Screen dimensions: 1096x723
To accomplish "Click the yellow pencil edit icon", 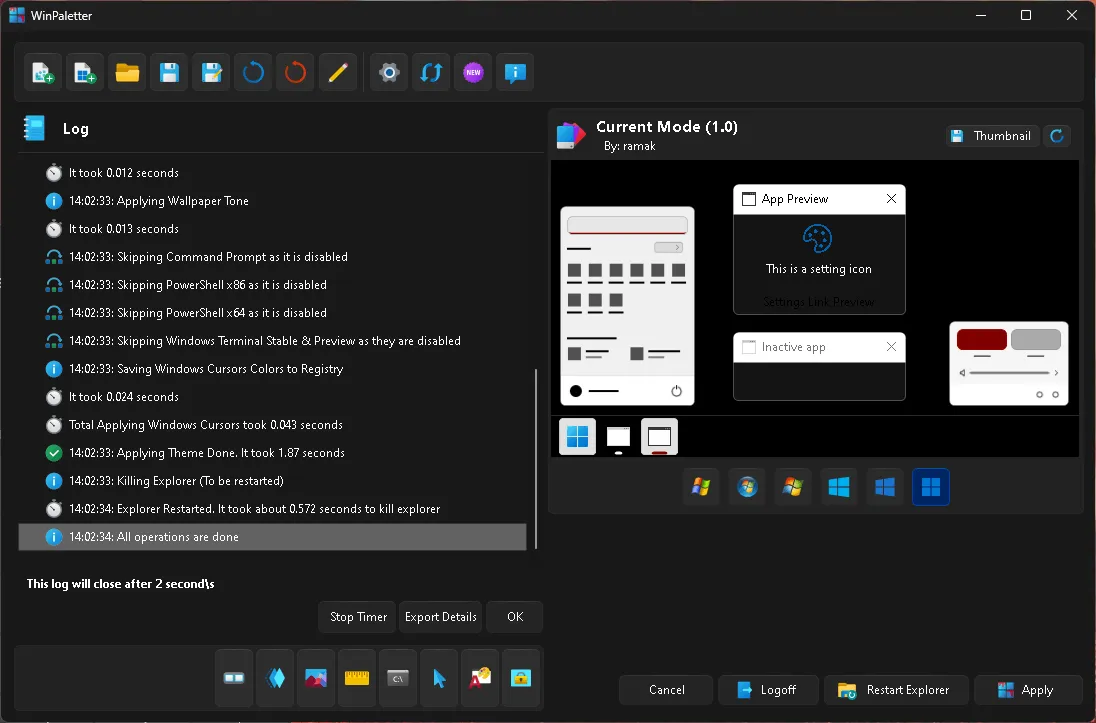I will tap(337, 73).
